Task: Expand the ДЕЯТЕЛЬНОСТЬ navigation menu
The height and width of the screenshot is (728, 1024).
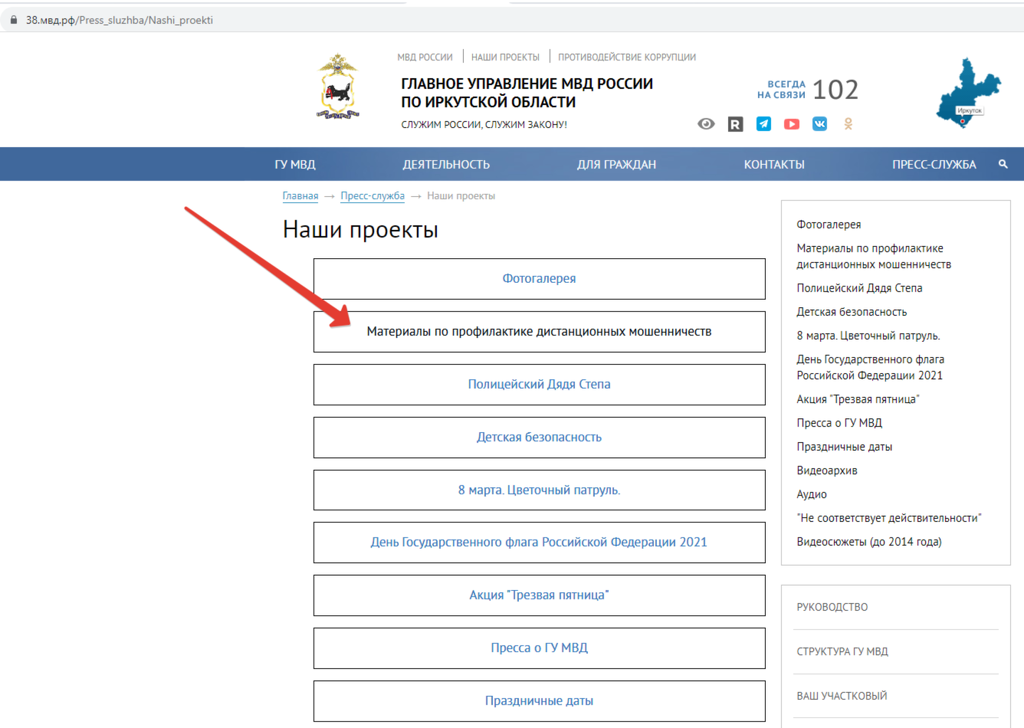Action: coord(446,165)
